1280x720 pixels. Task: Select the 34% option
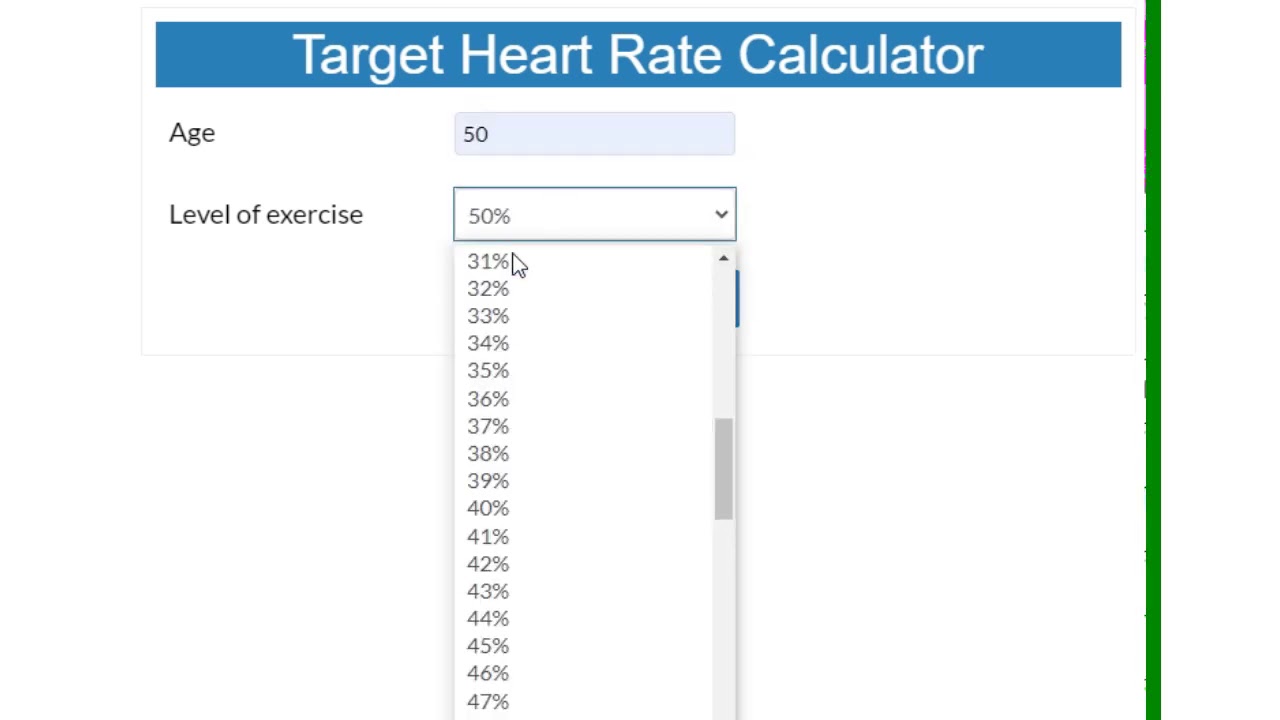(488, 343)
